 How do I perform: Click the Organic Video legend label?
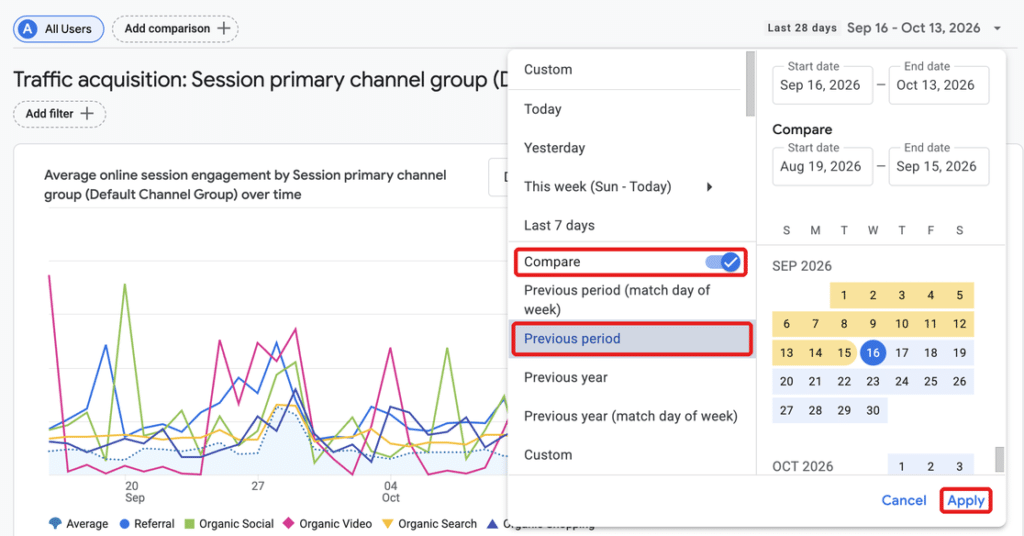pyautogui.click(x=335, y=524)
